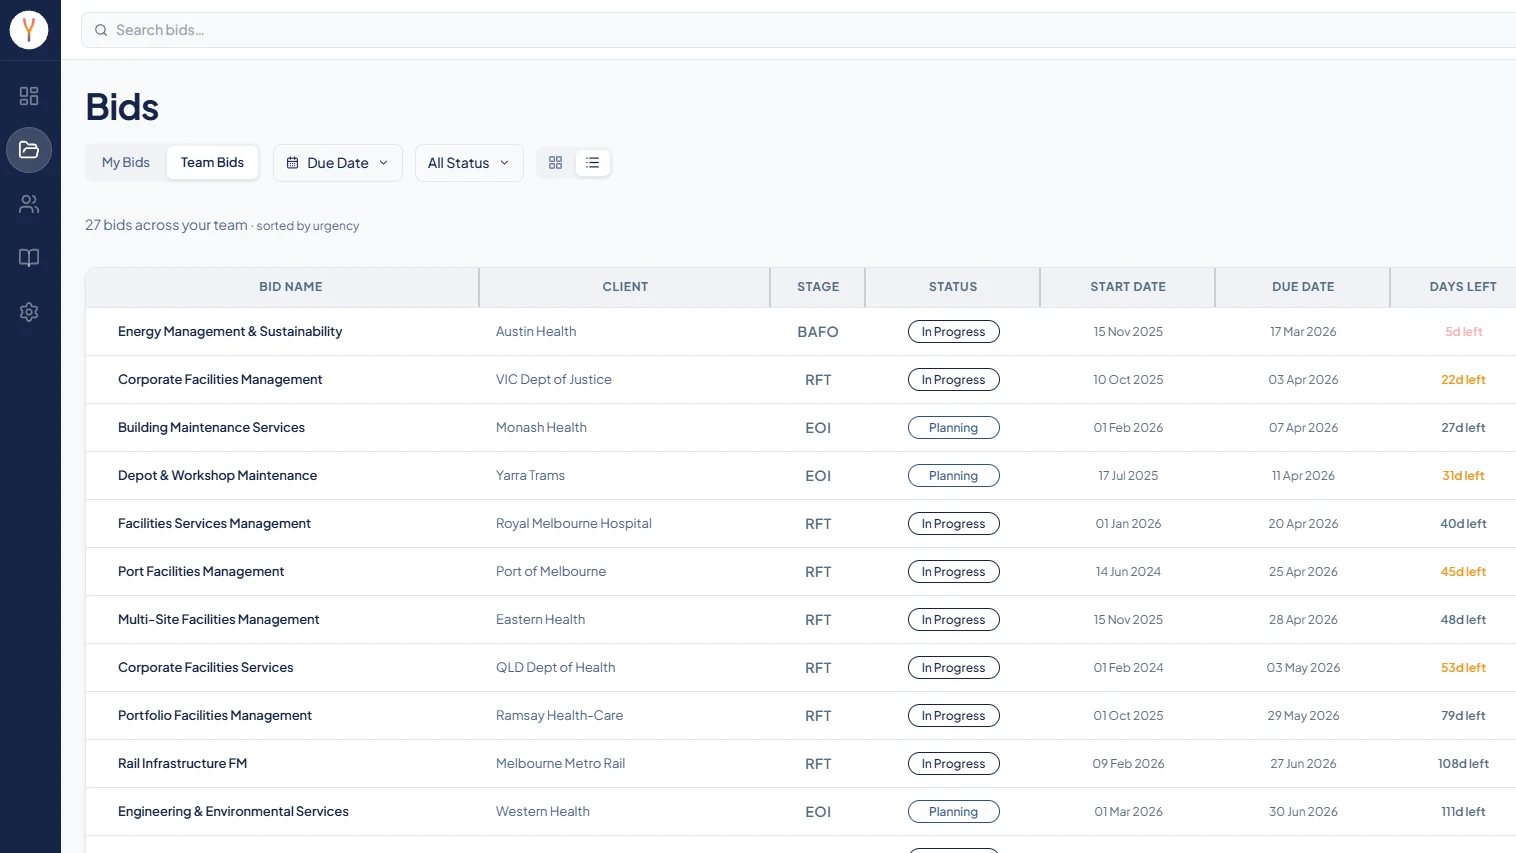
Task: Open the All Status filter dropdown
Action: 469,163
